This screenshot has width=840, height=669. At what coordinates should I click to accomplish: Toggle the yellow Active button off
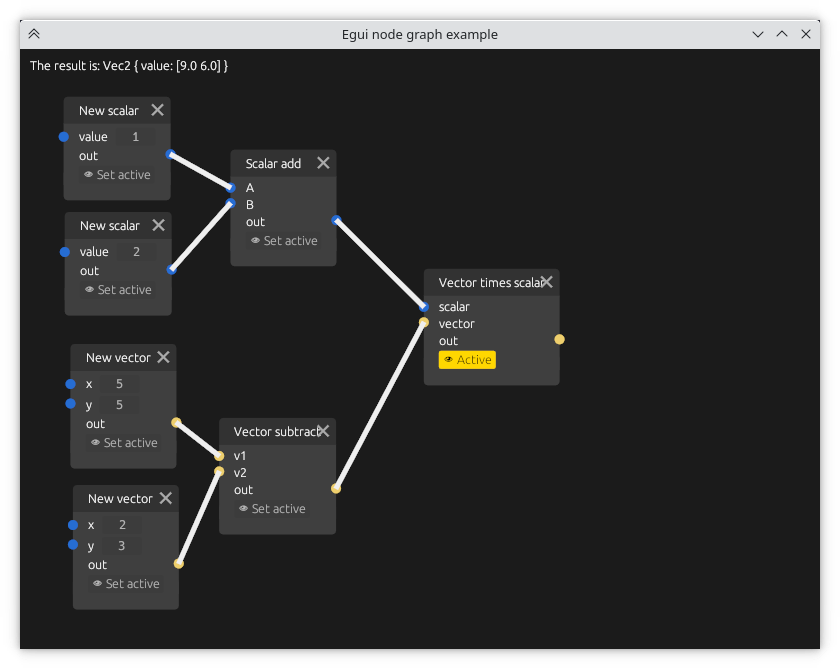point(467,360)
